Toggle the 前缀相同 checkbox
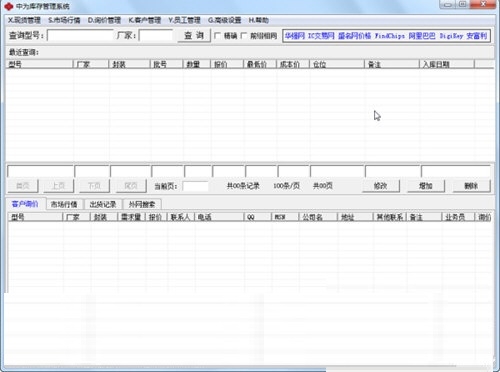 coord(244,36)
